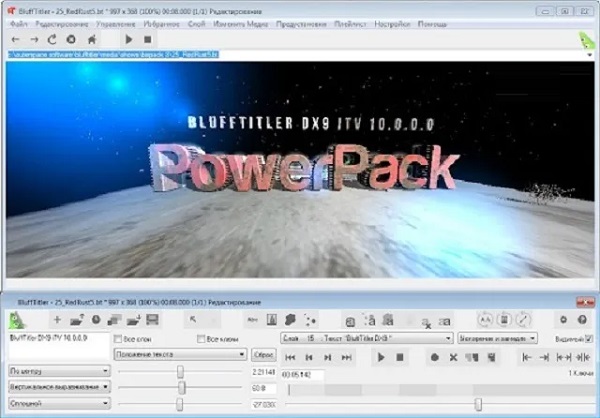Image resolution: width=600 pixels, height=418 pixels.
Task: Stop playback from the top toolbar
Action: point(148,39)
